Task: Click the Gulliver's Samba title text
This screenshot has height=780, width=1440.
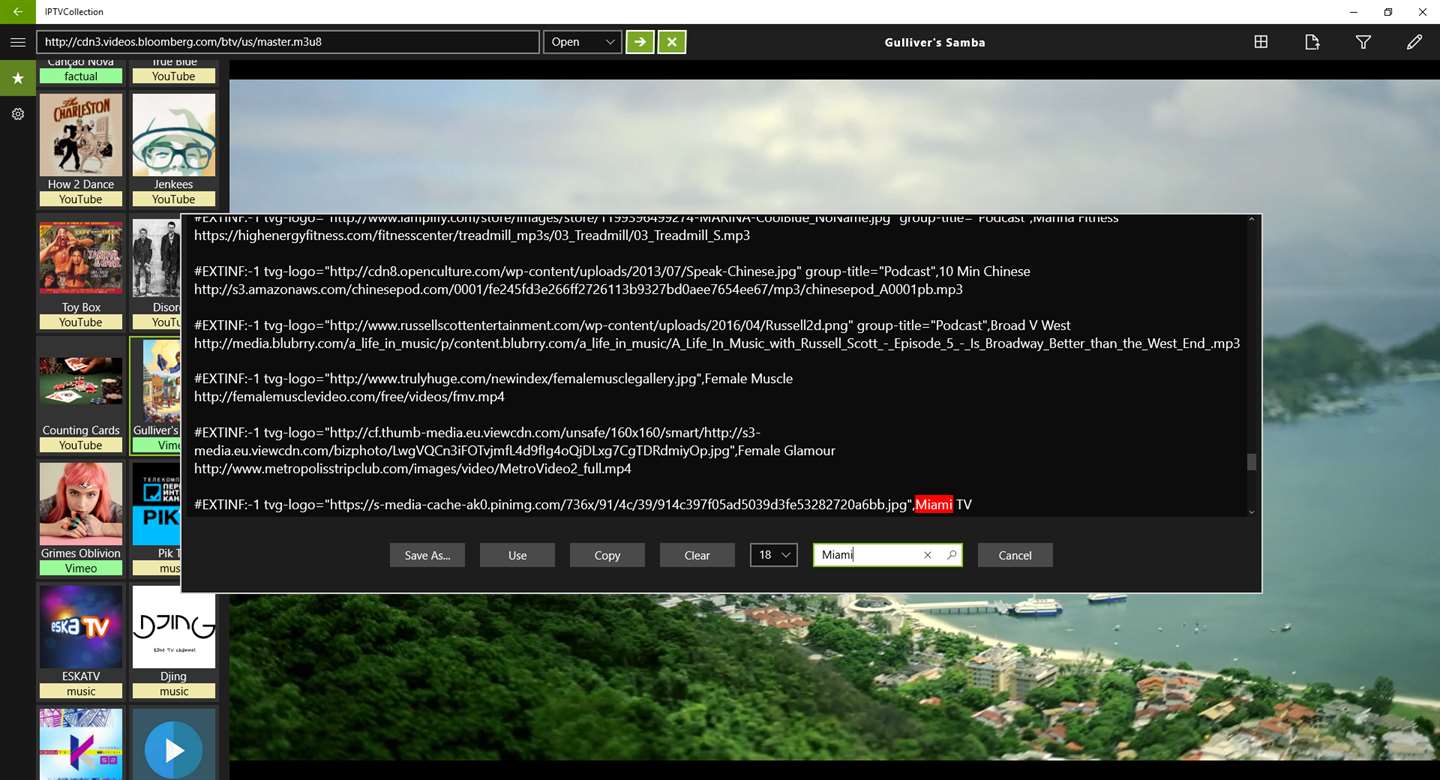Action: coord(935,42)
